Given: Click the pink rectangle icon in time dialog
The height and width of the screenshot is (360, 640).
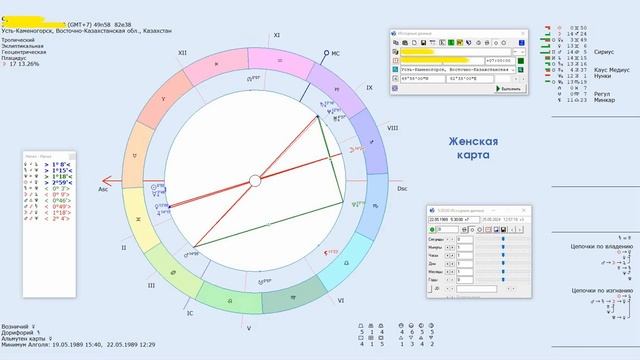Looking at the screenshot, I should [x=488, y=230].
